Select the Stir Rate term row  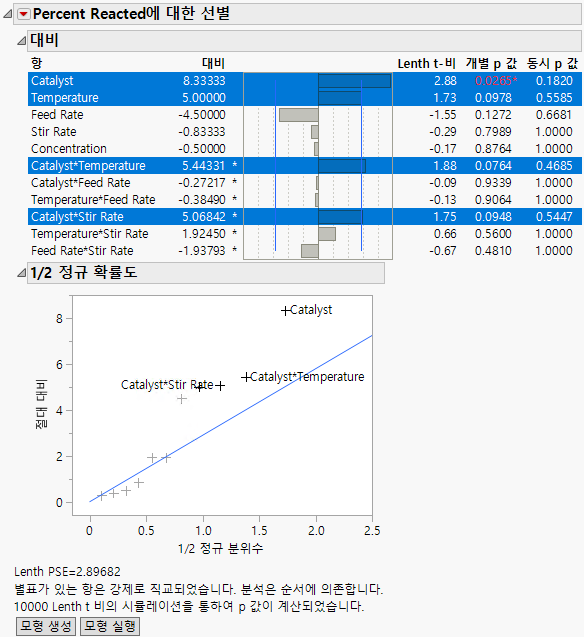click(305, 132)
